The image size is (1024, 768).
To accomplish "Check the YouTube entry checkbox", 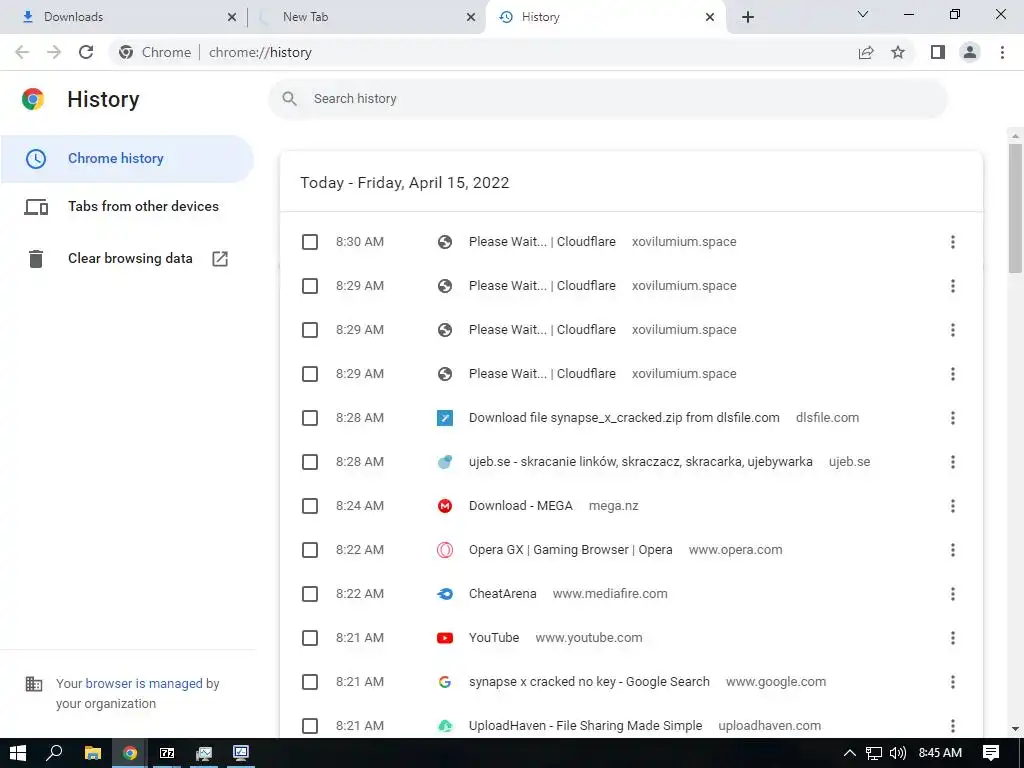I will tap(310, 638).
